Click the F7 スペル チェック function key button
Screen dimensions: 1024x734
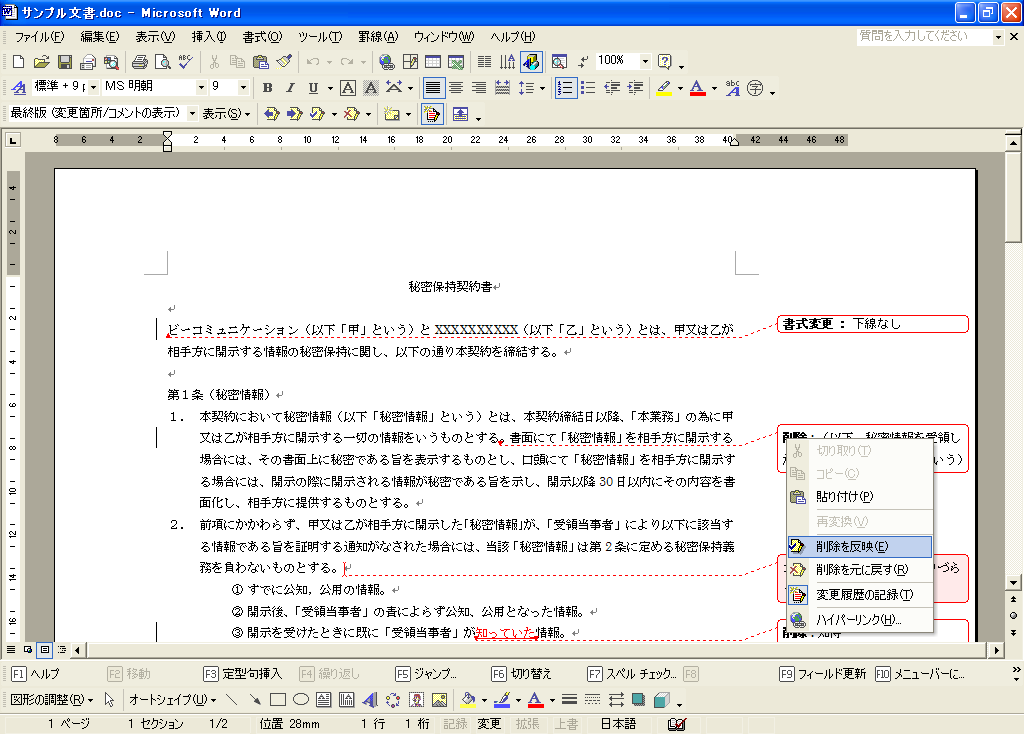pyautogui.click(x=632, y=674)
